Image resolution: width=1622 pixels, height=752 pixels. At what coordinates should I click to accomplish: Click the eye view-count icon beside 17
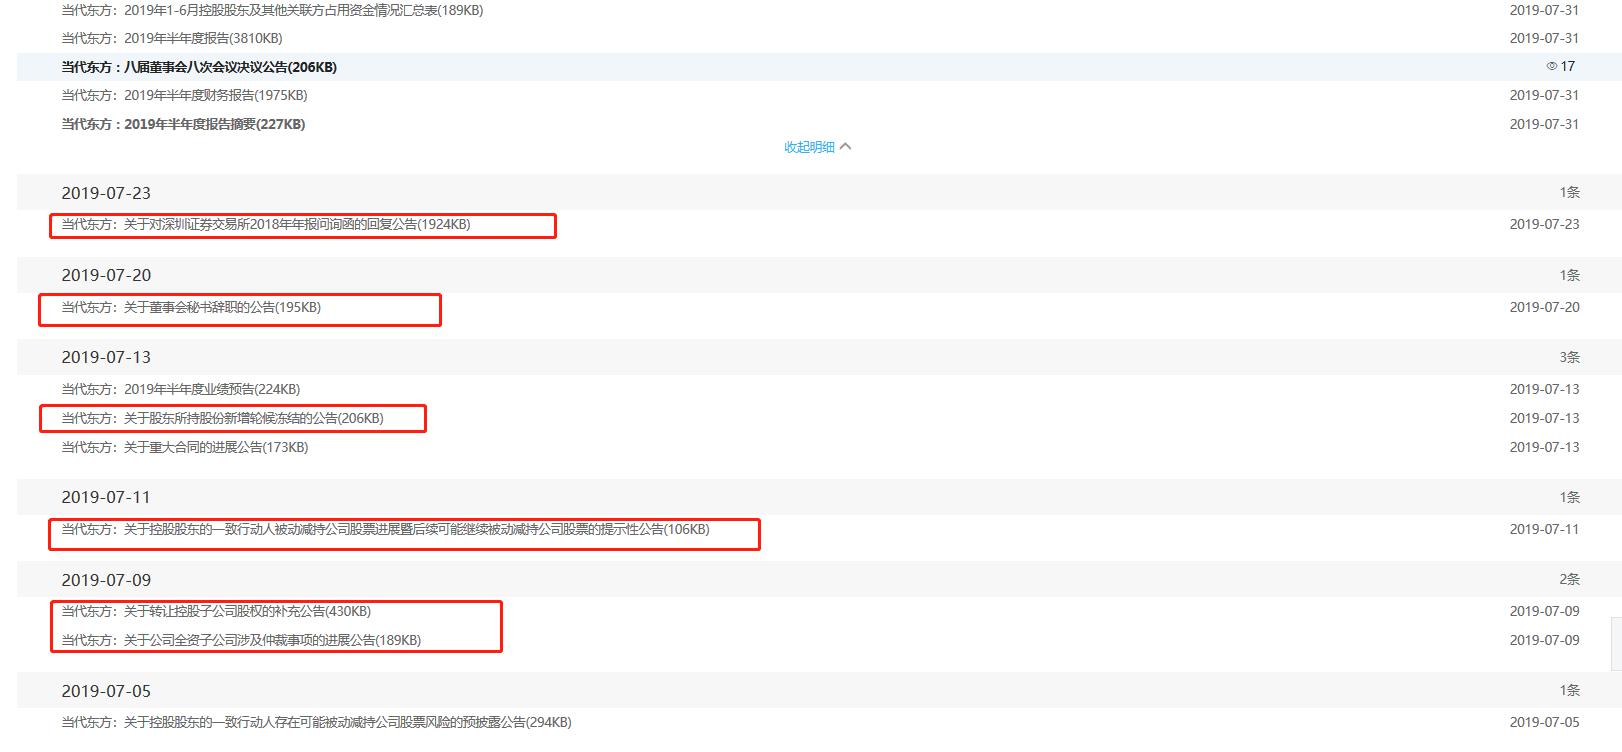coord(1552,67)
